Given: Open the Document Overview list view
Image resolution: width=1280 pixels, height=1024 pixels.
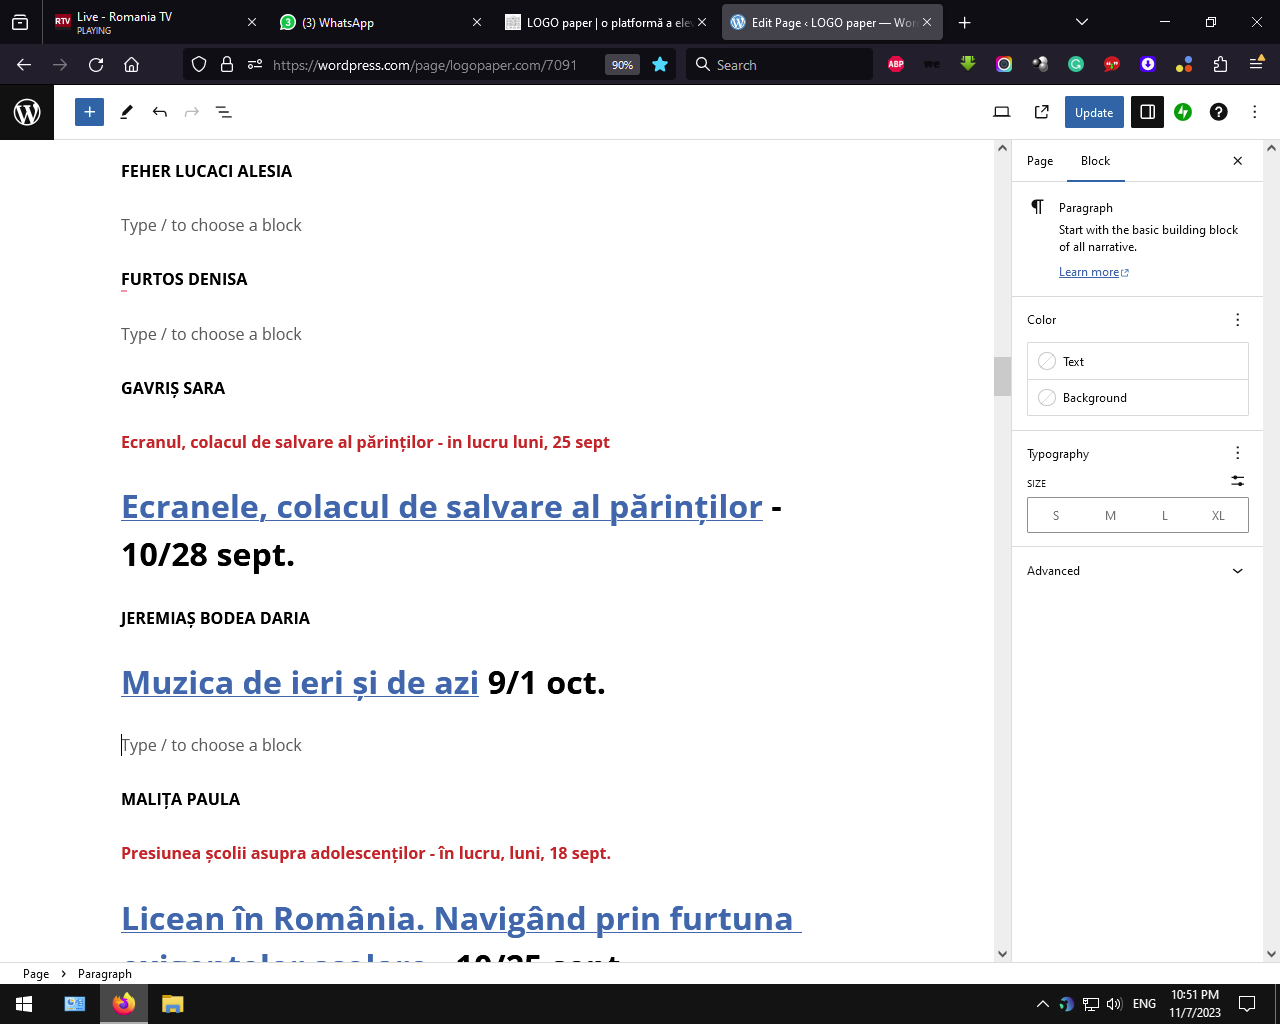Looking at the screenshot, I should [x=224, y=112].
